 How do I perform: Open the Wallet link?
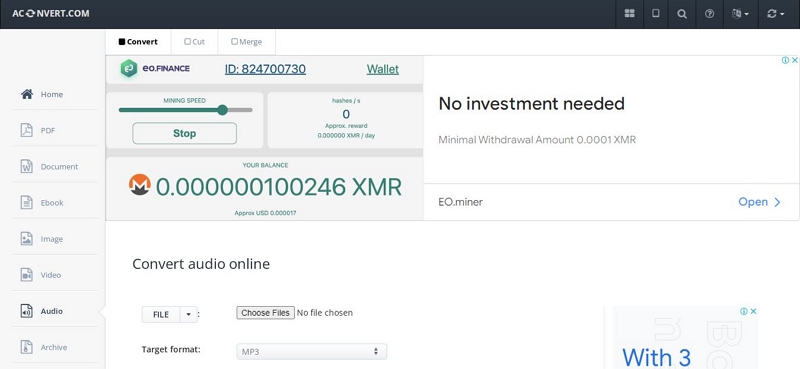[383, 69]
